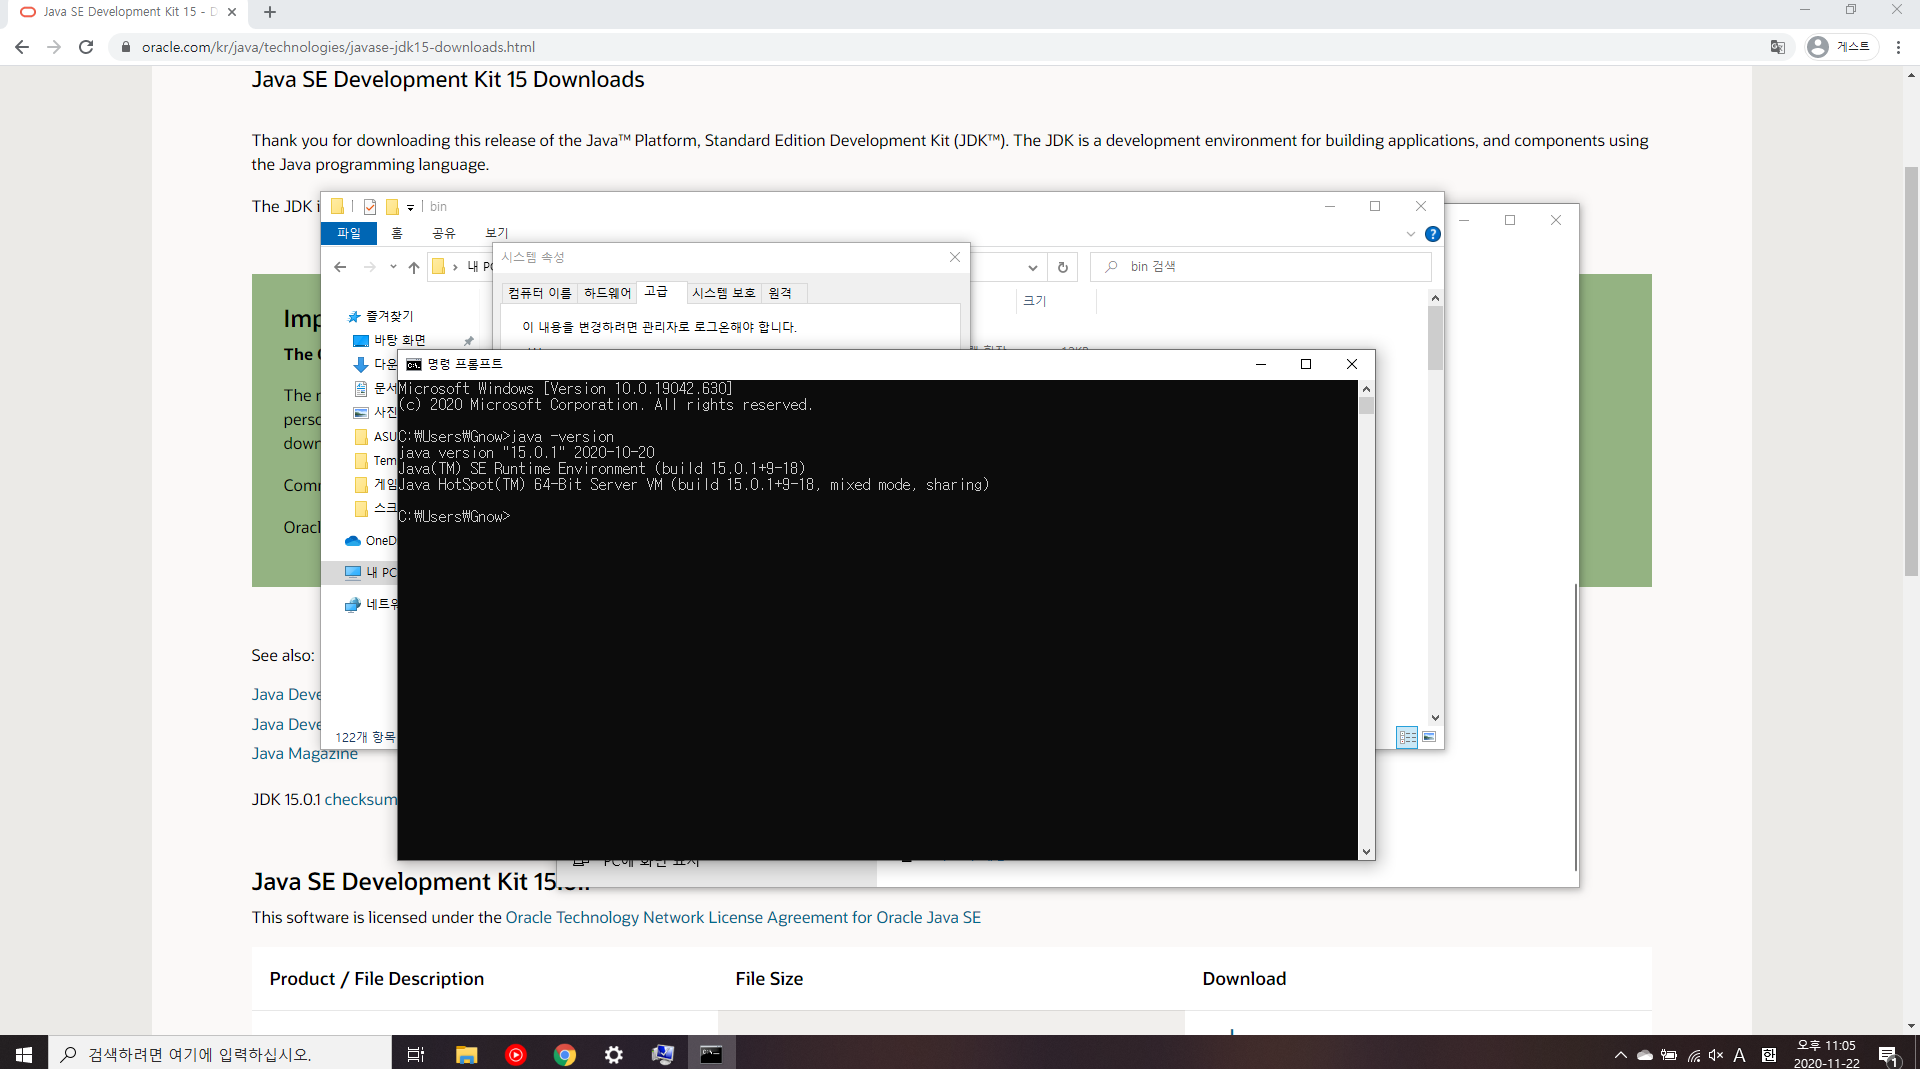Viewport: 1920px width, 1069px height.
Task: Click the JDK 15.0.1 checksum link
Action: pos(360,800)
